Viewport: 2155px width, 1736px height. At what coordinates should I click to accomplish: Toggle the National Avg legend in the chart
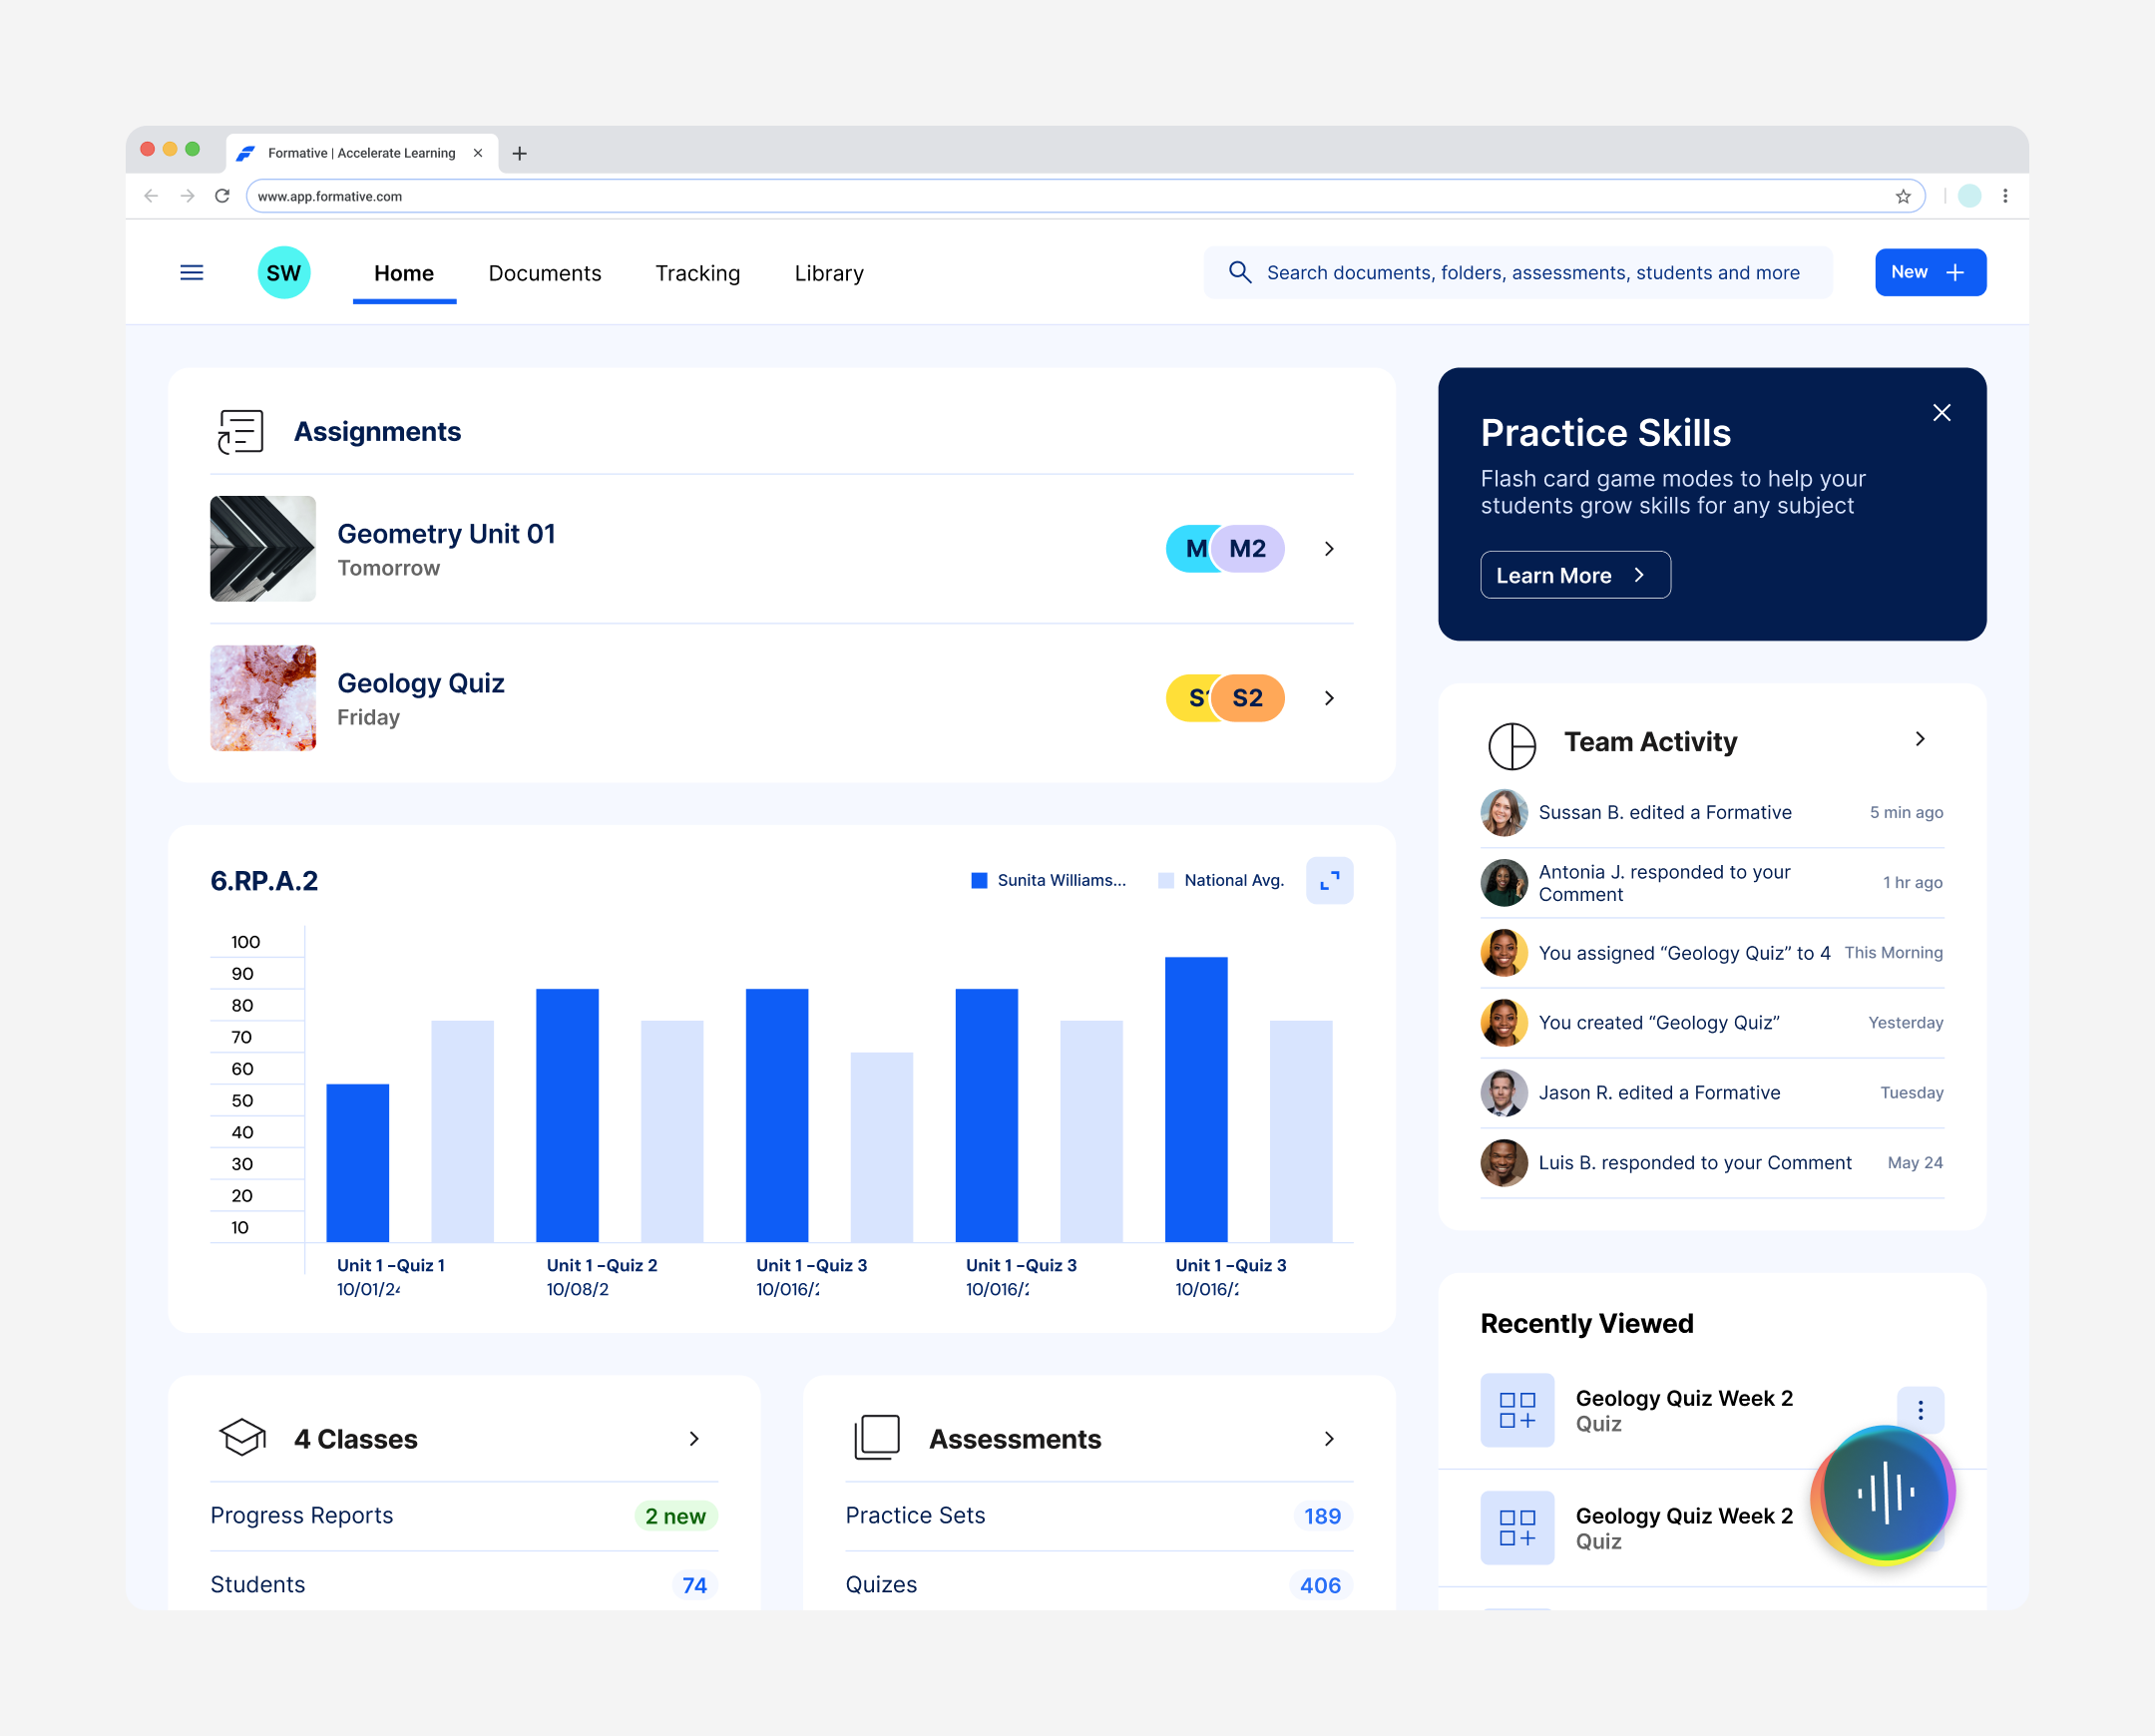coord(1220,880)
